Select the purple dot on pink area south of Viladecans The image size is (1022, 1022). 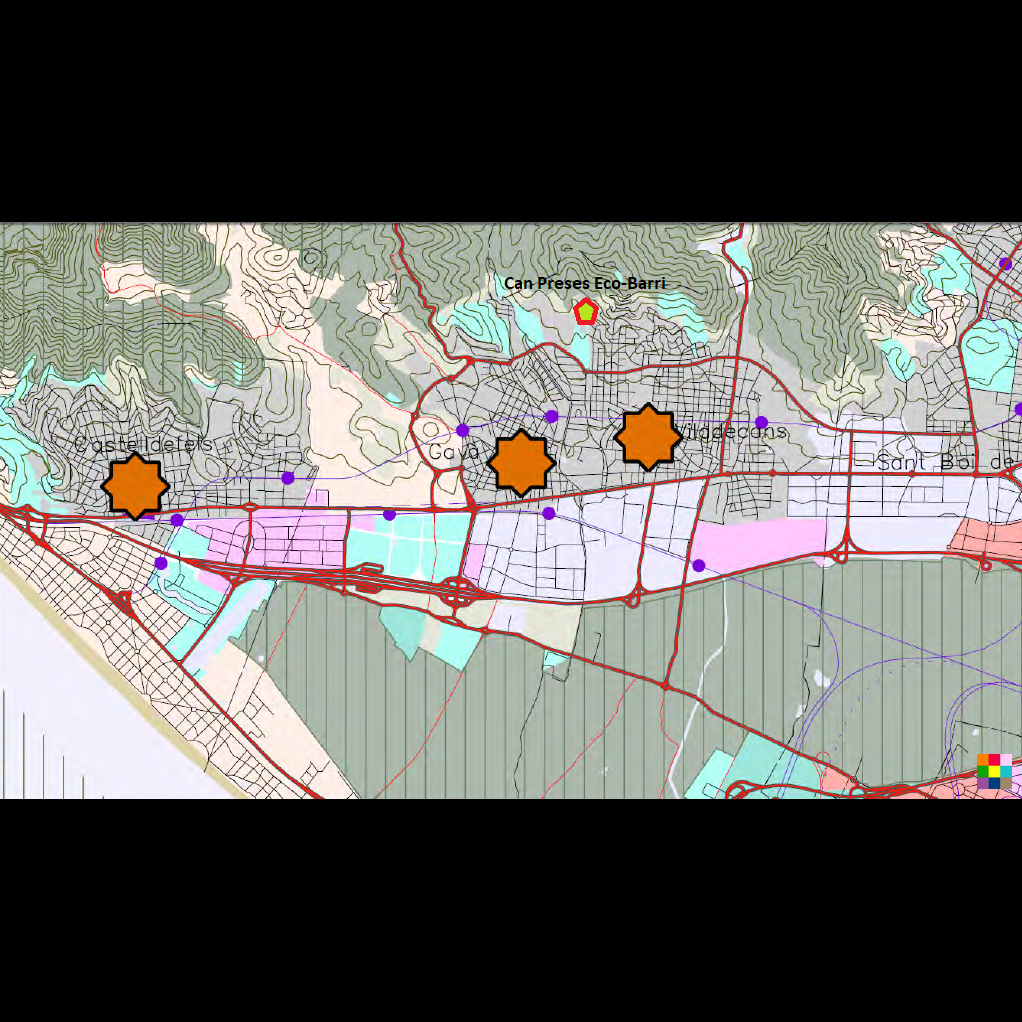(698, 566)
